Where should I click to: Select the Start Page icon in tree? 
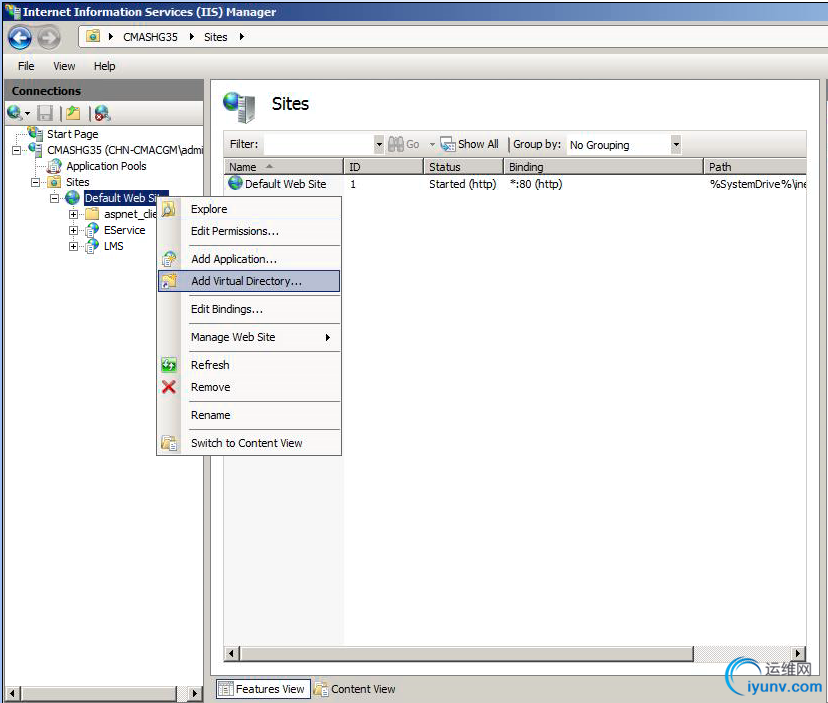coord(35,133)
